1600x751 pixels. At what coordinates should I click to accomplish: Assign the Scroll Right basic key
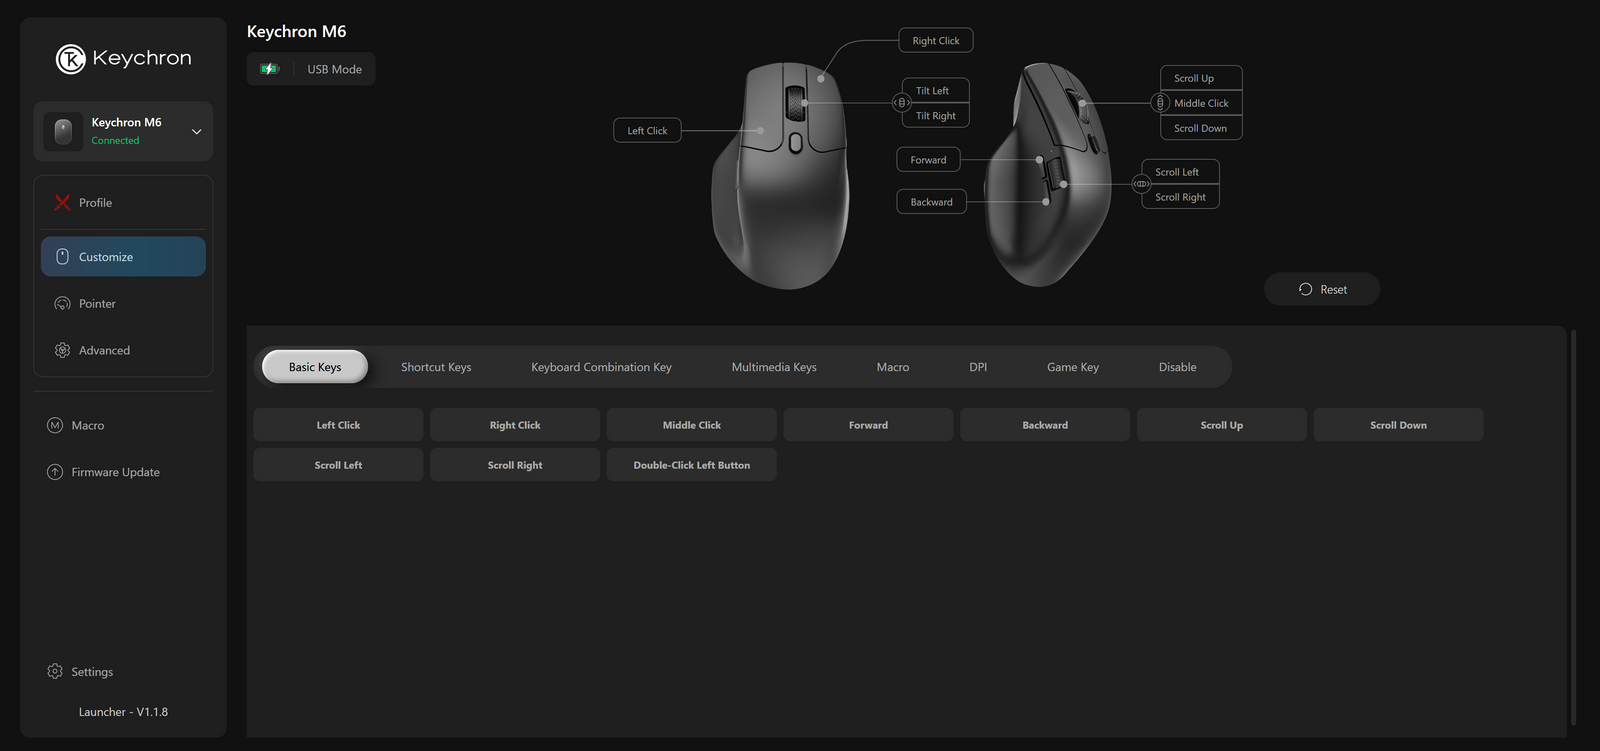515,465
